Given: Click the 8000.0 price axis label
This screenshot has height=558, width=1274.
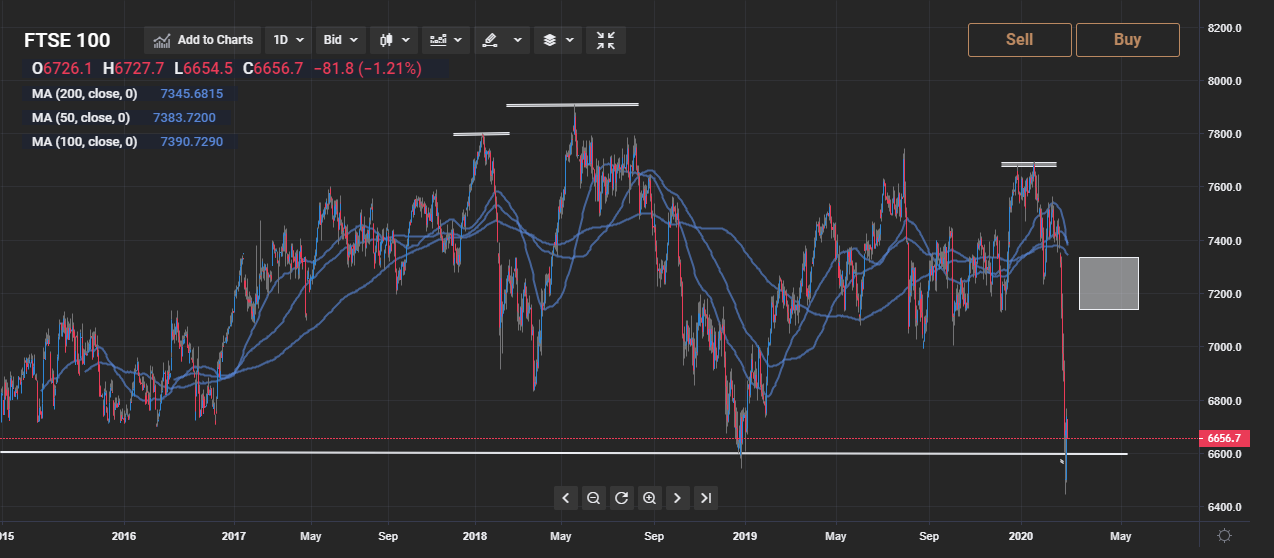Looking at the screenshot, I should pos(1224,81).
